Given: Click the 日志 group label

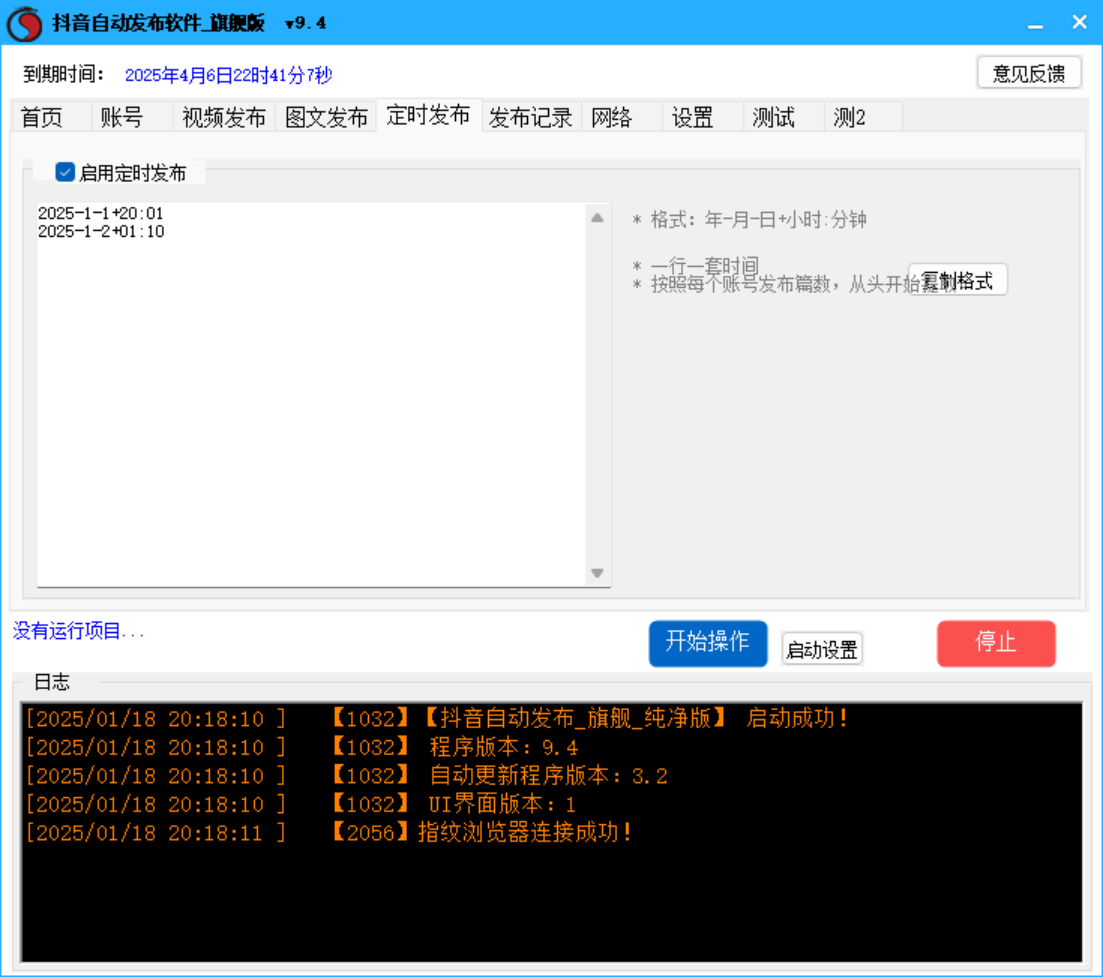Looking at the screenshot, I should (x=52, y=682).
